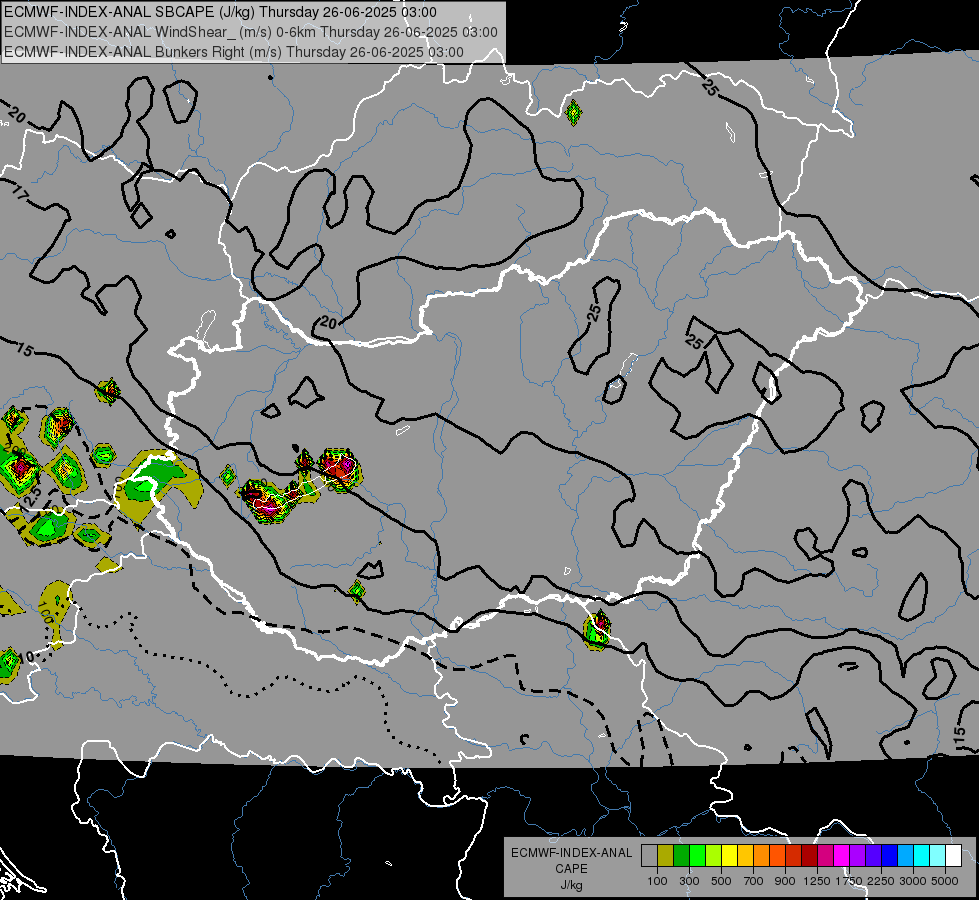979x900 pixels.
Task: Pick the bright magenta swatch left of 1750
Action: point(842,855)
